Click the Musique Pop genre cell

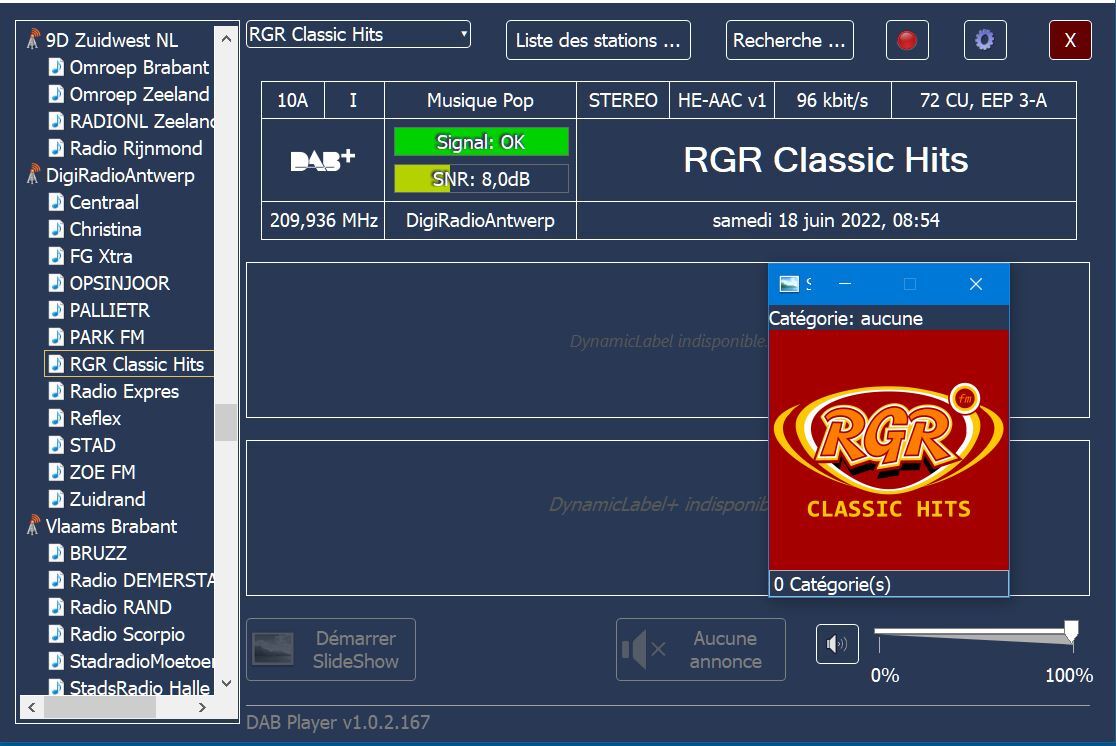[x=480, y=100]
